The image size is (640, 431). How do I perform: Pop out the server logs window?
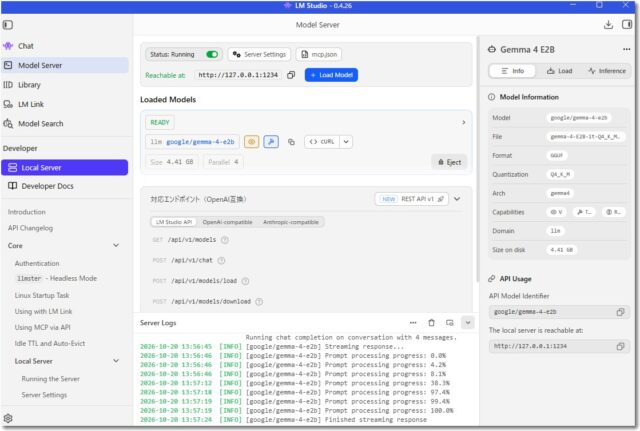450,323
